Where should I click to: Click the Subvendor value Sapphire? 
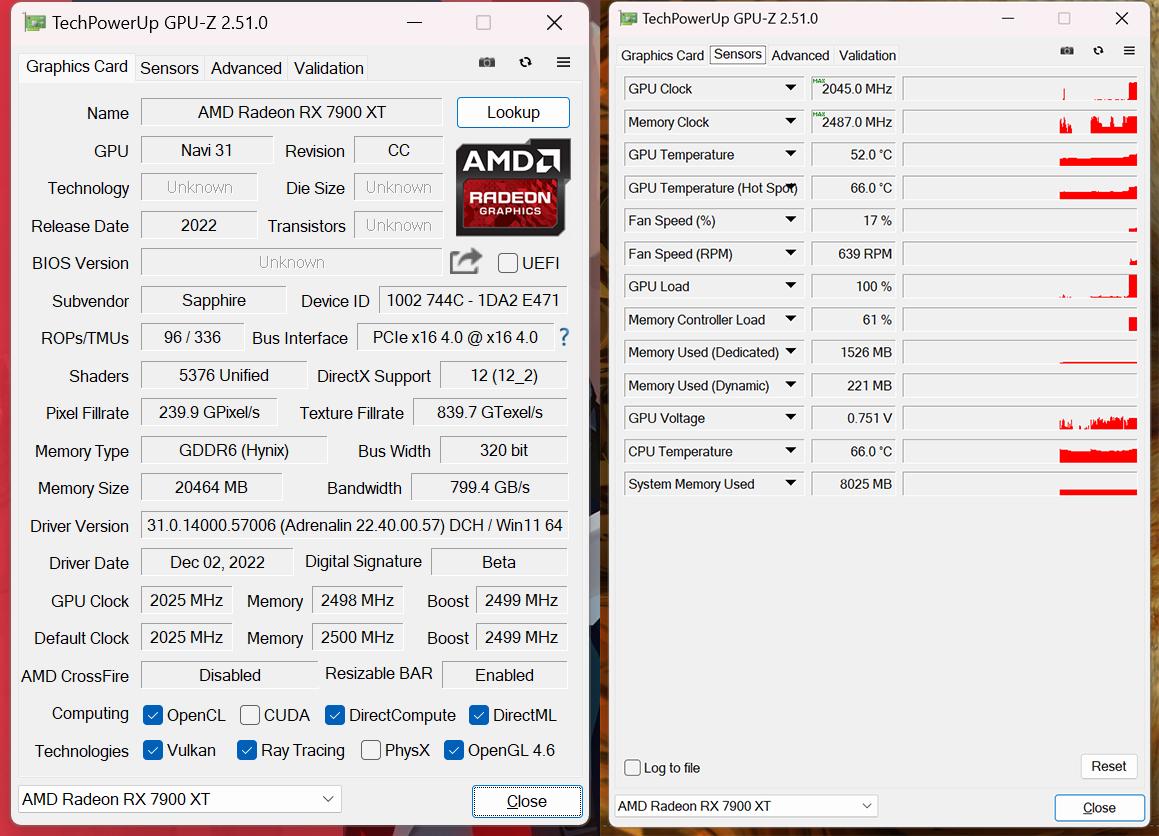[214, 300]
